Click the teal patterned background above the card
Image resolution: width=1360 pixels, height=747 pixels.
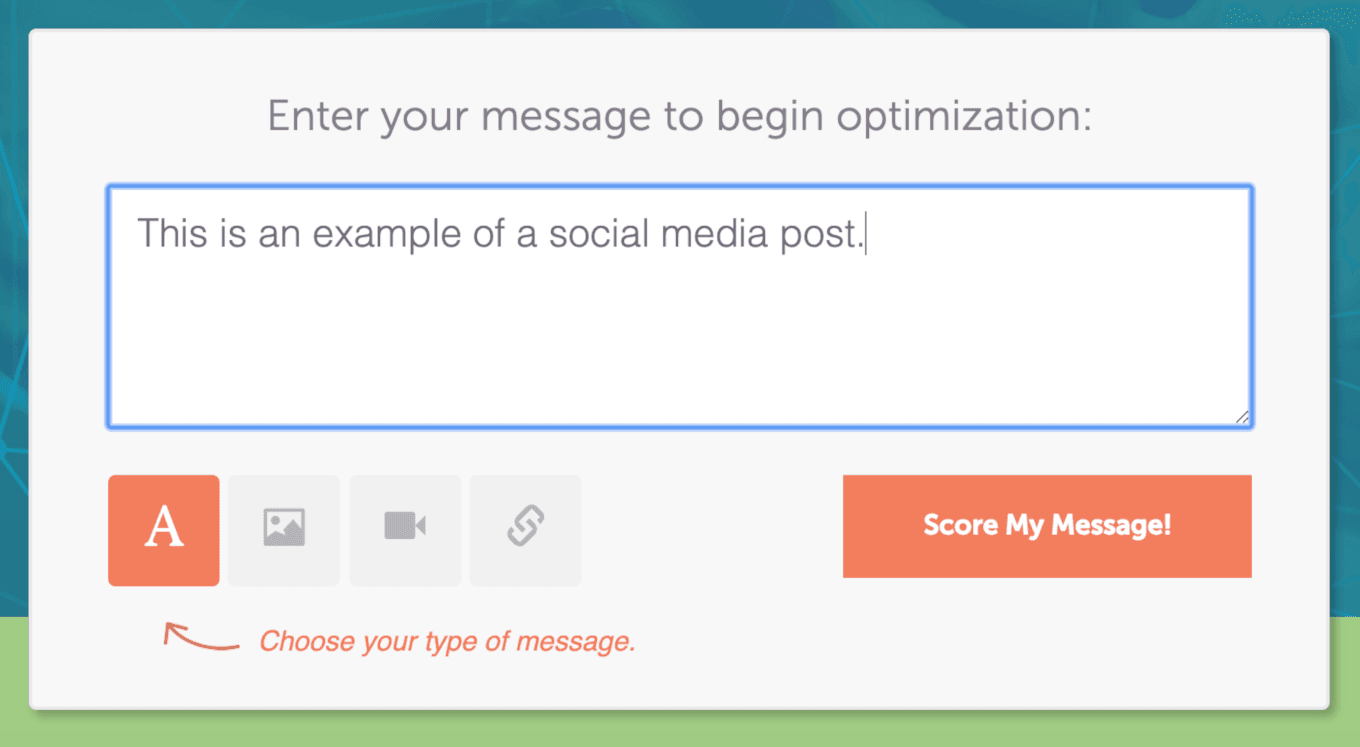(680, 12)
